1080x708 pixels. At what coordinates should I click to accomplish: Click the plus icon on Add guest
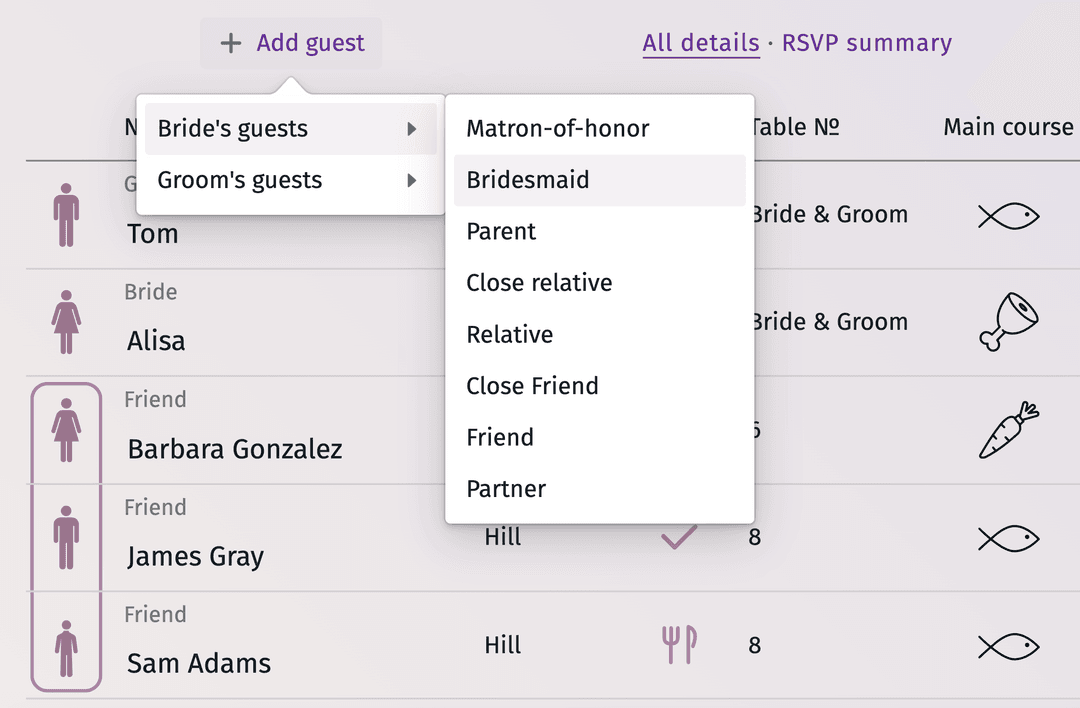click(231, 43)
